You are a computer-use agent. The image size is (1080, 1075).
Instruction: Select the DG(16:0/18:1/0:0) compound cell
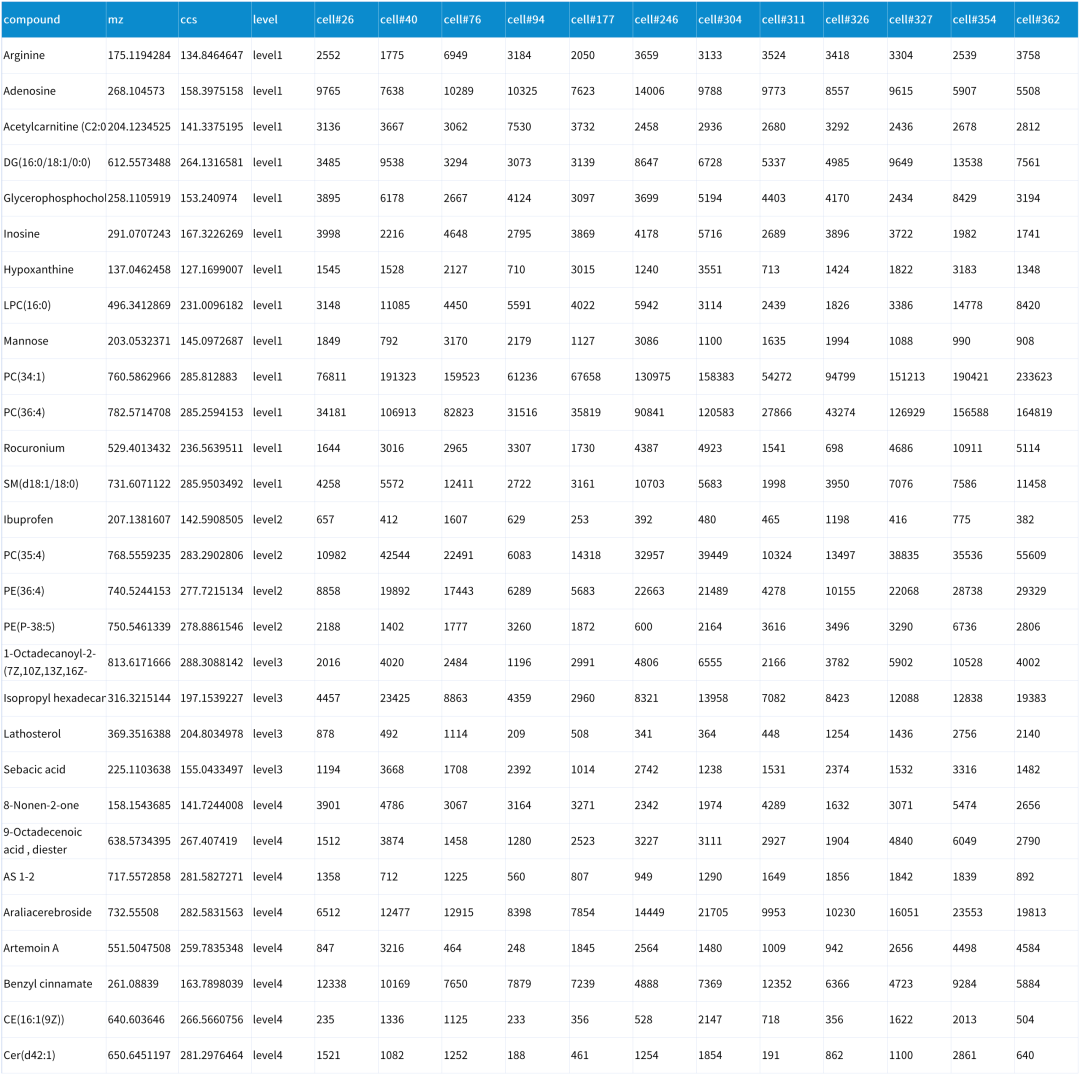pyautogui.click(x=54, y=163)
